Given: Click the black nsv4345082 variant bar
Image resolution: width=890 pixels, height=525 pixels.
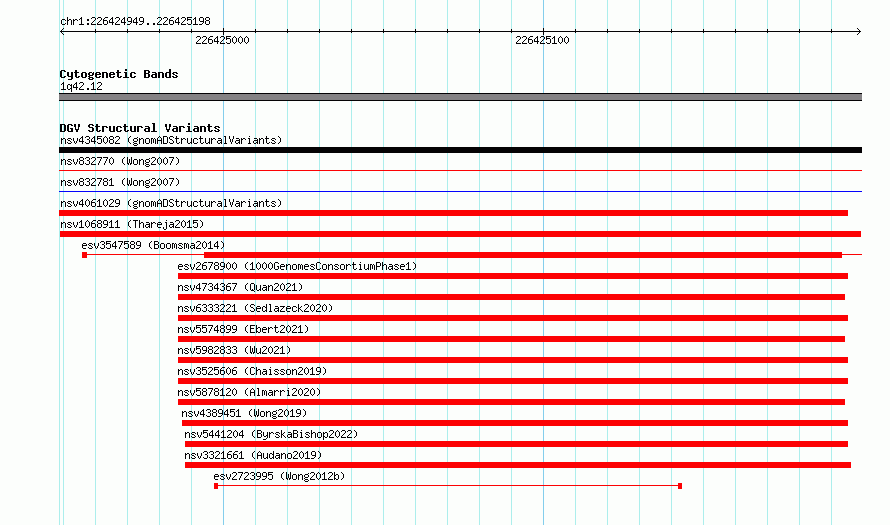Looking at the screenshot, I should 460,150.
